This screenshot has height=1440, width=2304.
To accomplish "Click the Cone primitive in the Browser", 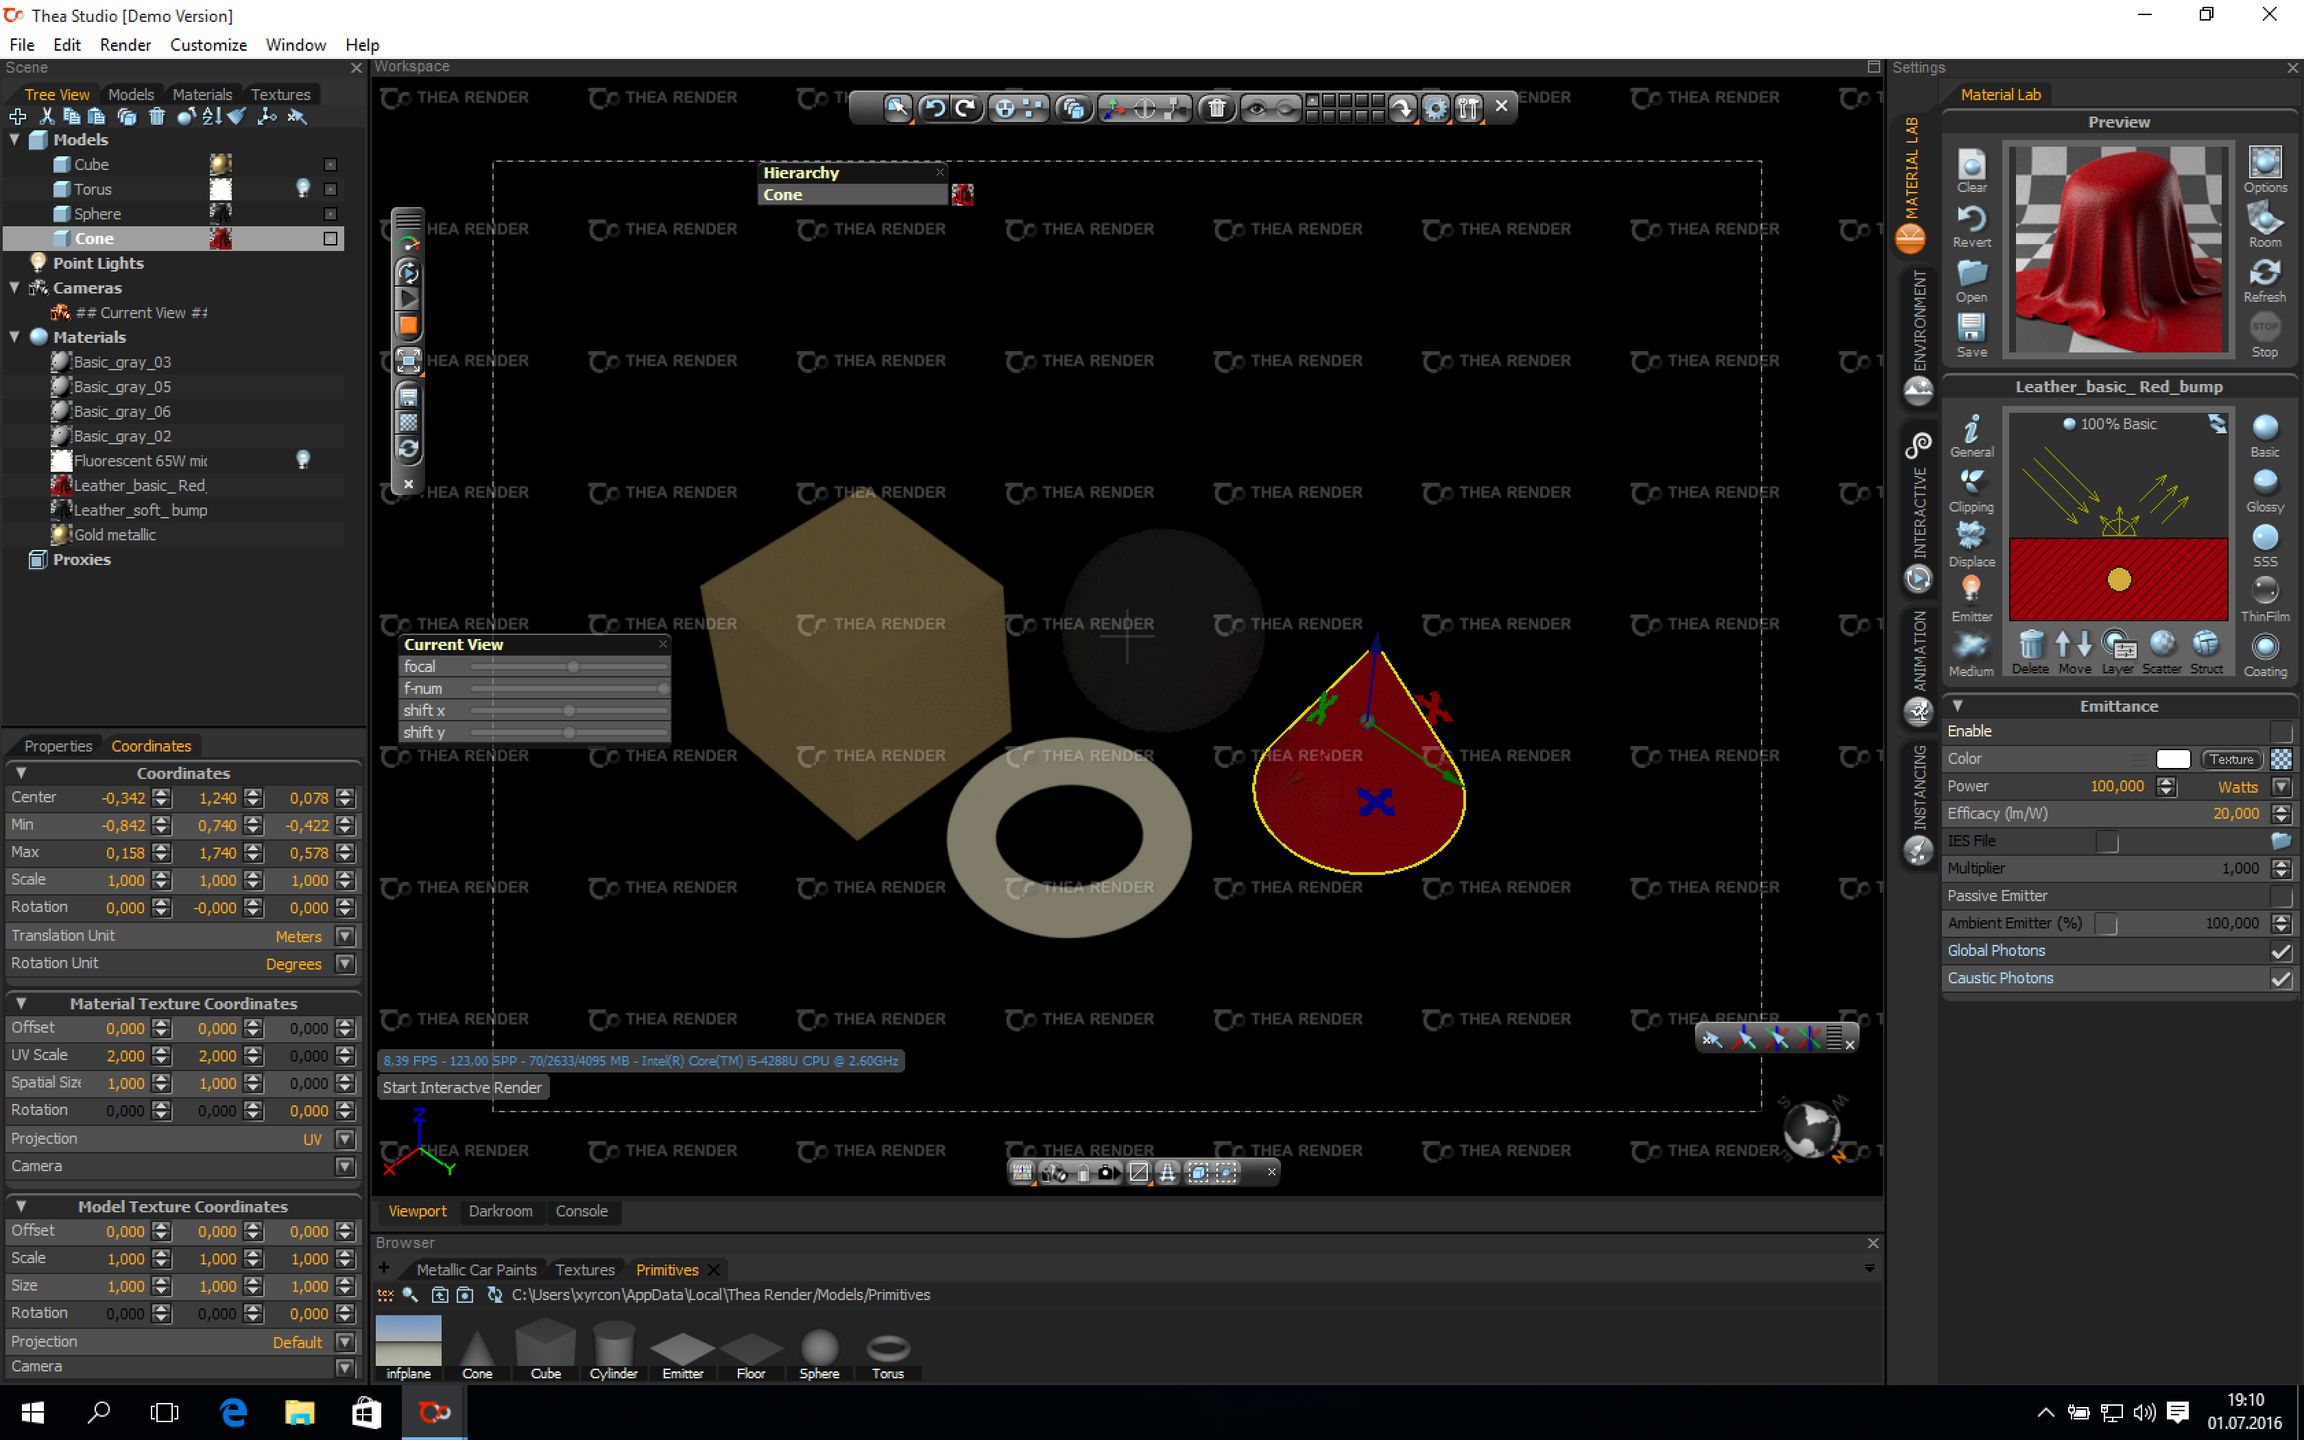I will coord(477,1345).
